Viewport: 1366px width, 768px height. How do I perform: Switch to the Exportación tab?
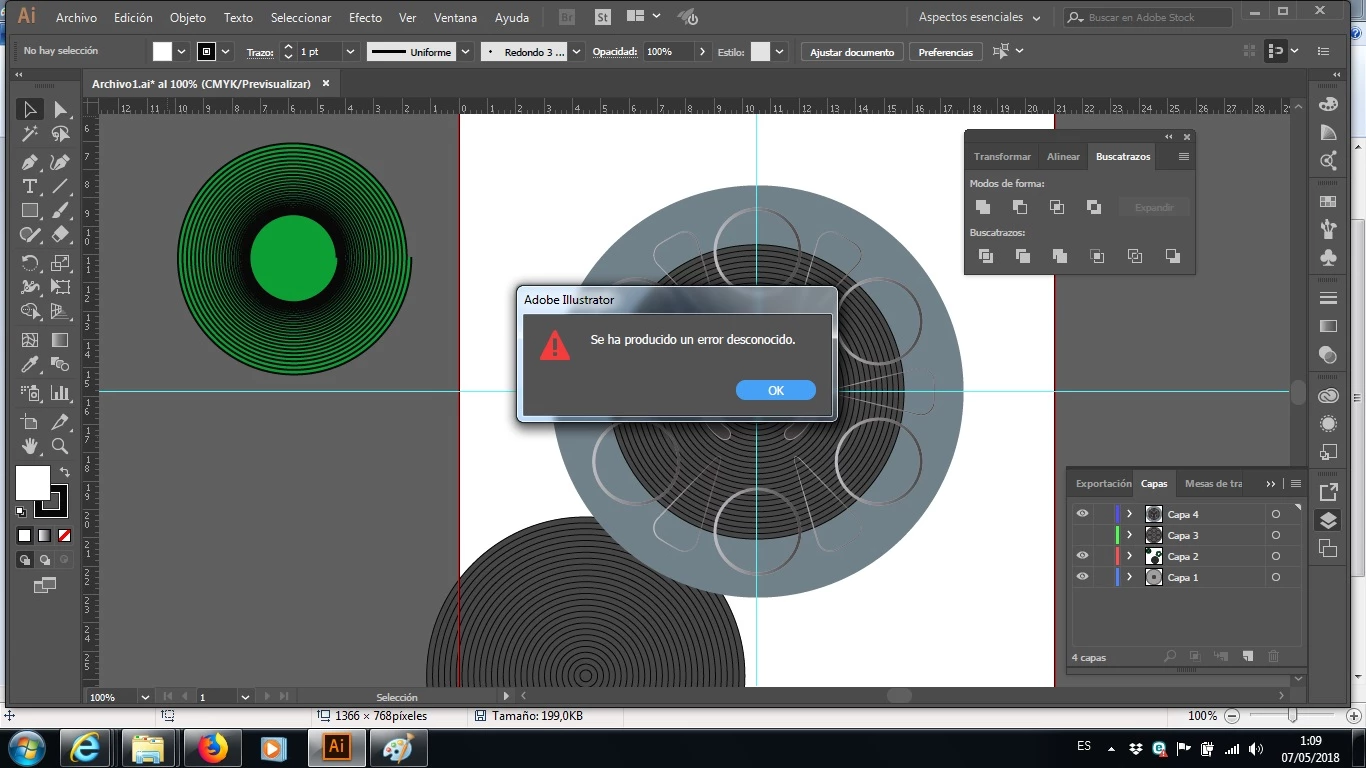1103,483
